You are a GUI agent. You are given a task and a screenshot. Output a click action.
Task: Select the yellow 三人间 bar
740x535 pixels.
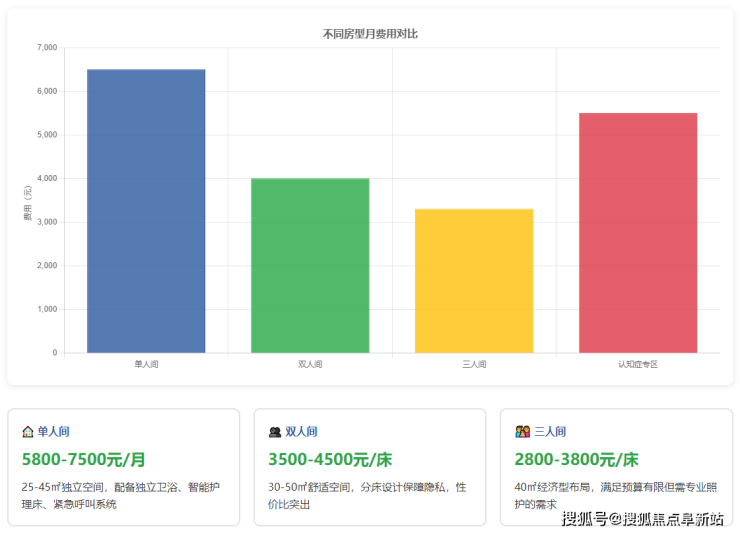[x=474, y=281]
